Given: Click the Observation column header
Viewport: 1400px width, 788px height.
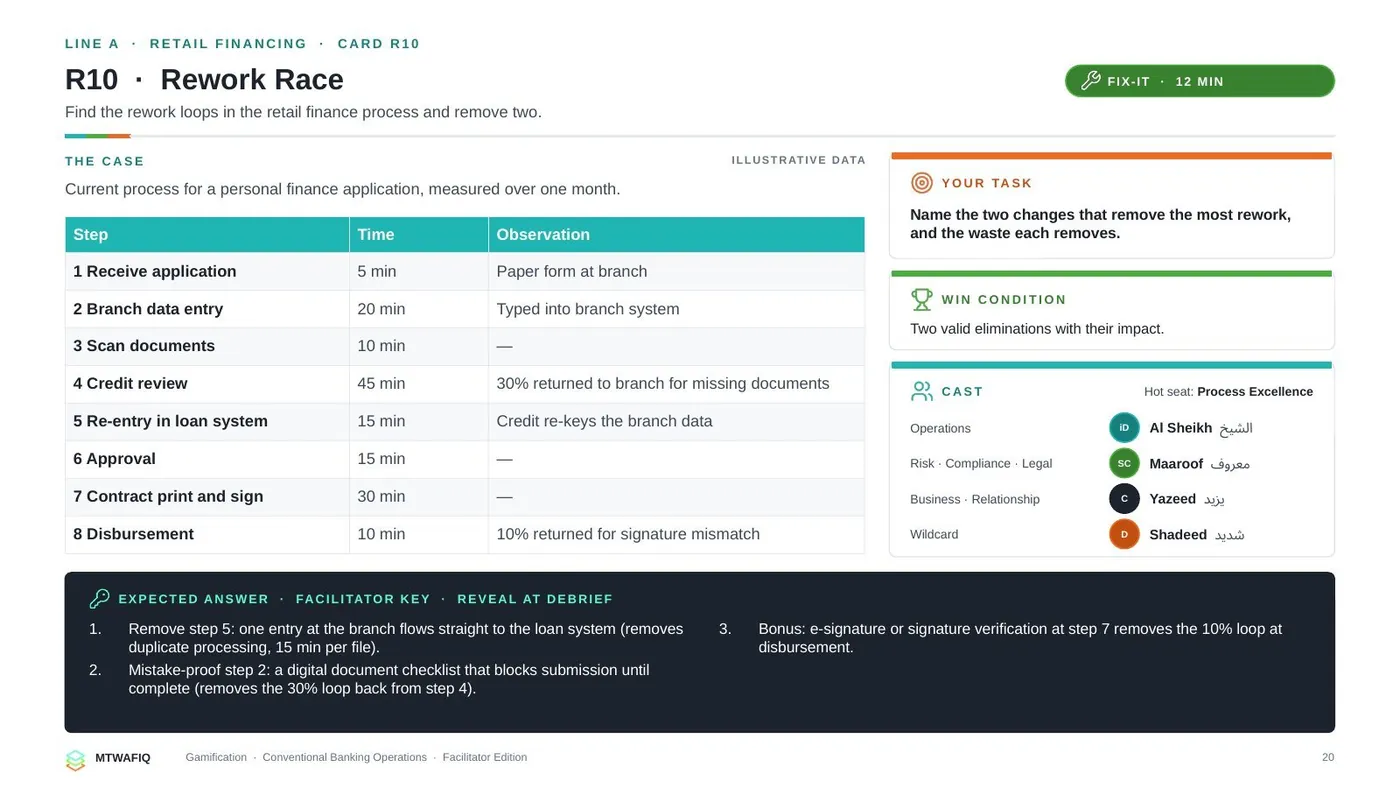Looking at the screenshot, I should (x=676, y=234).
